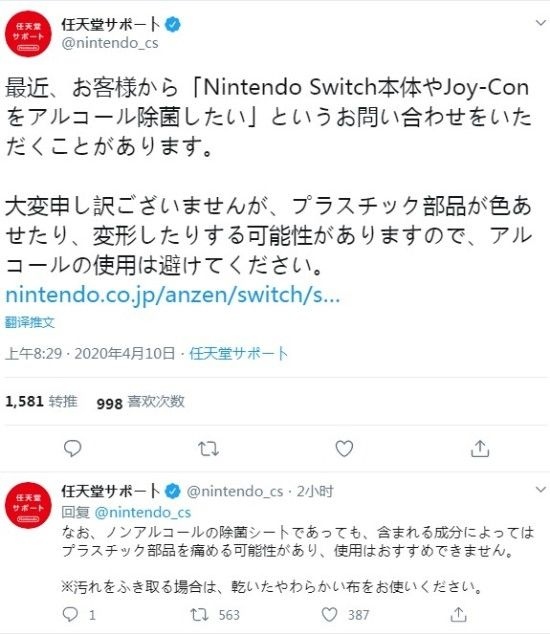The image size is (550, 635).
Task: Click the 2小时 timestamp on reply tweet
Action: 315,491
